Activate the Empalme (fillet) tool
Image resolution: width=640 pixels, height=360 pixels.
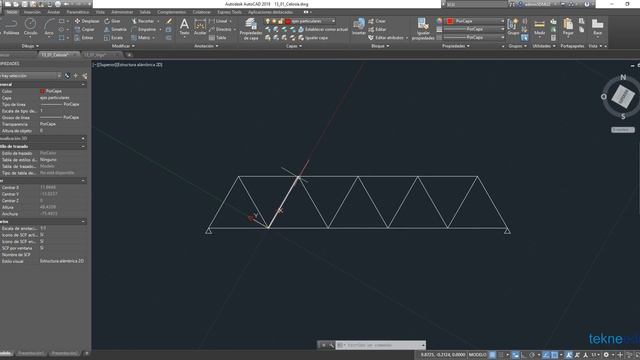(144, 29)
